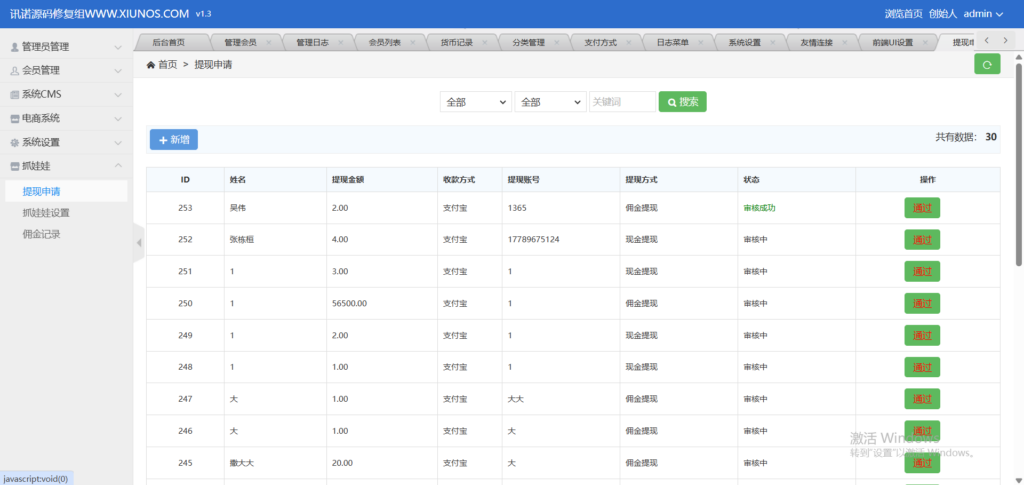Viewport: 1024px width, 485px height.
Task: Click the home icon in breadcrumb
Action: (150, 64)
